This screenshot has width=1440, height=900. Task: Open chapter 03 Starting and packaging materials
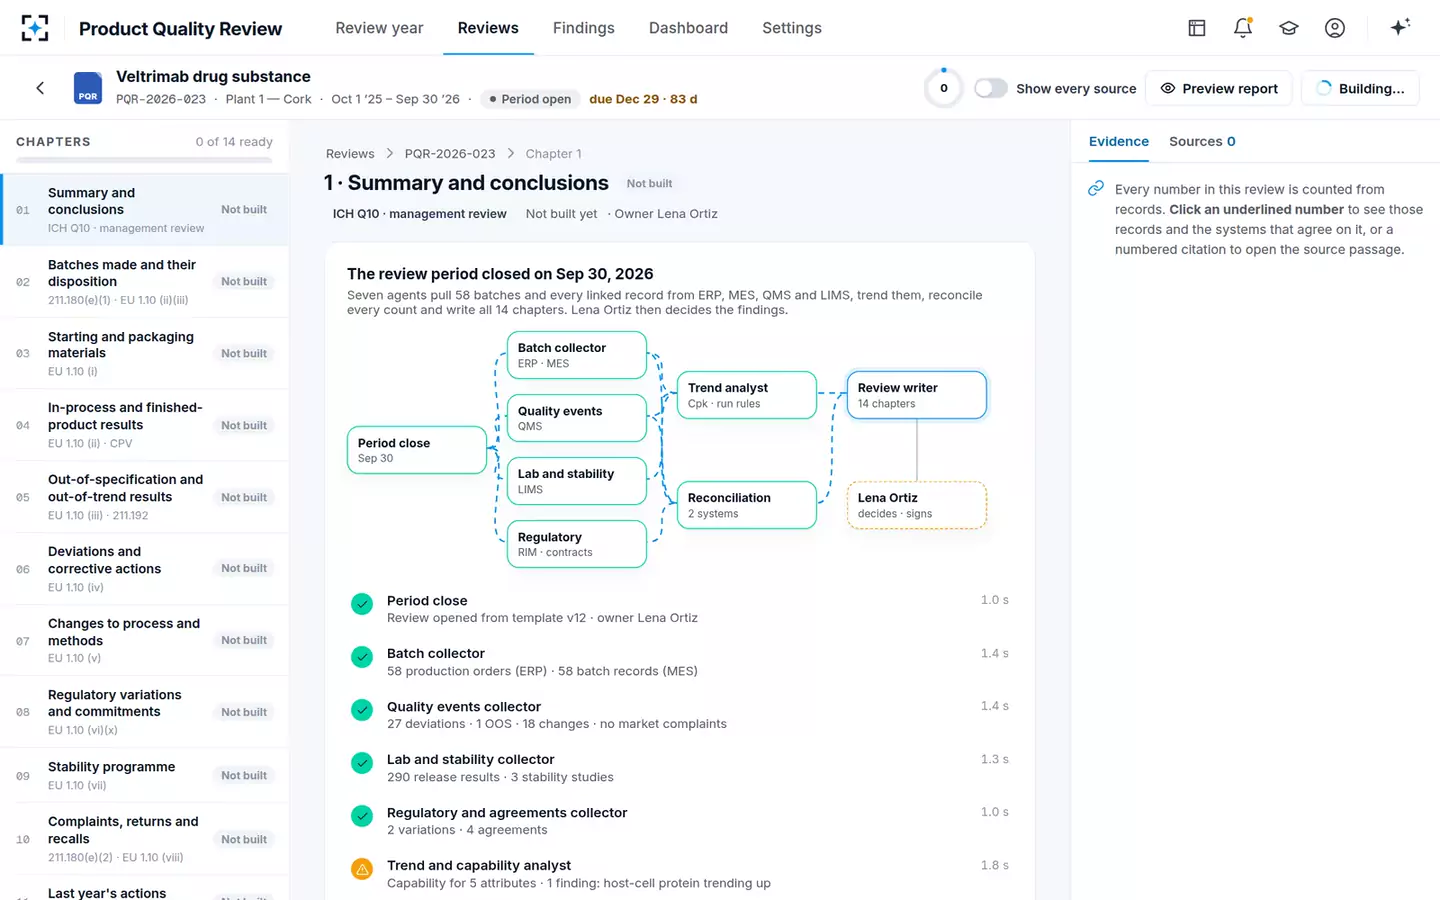coord(145,354)
